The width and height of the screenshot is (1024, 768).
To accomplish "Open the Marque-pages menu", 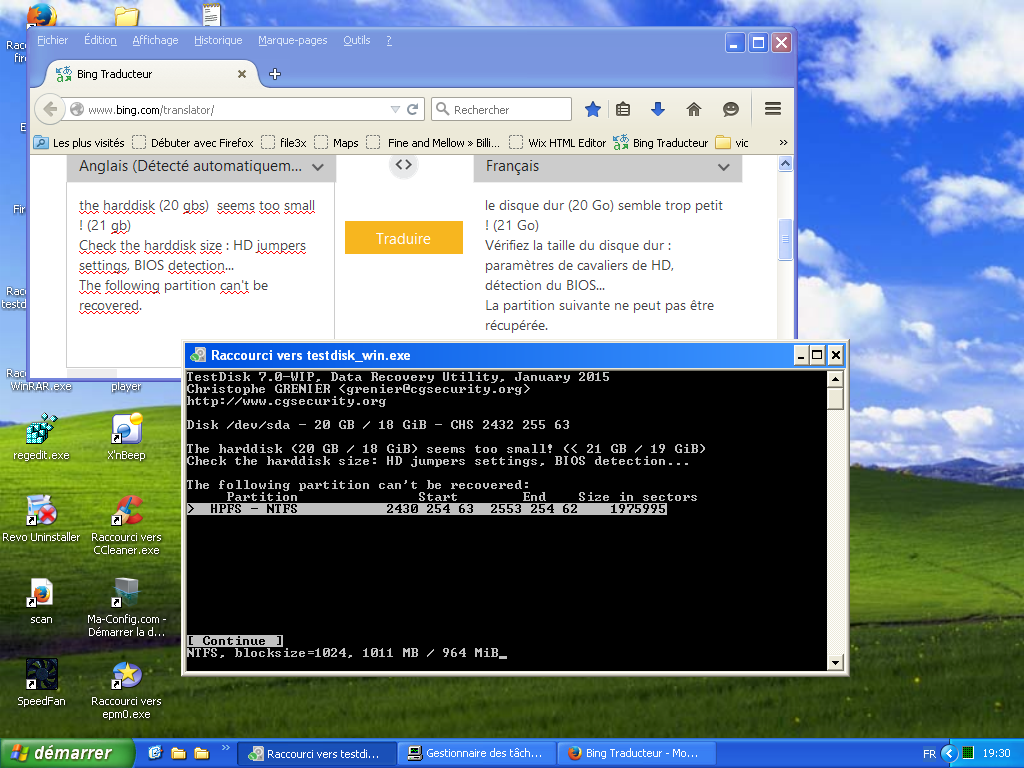I will pos(293,40).
